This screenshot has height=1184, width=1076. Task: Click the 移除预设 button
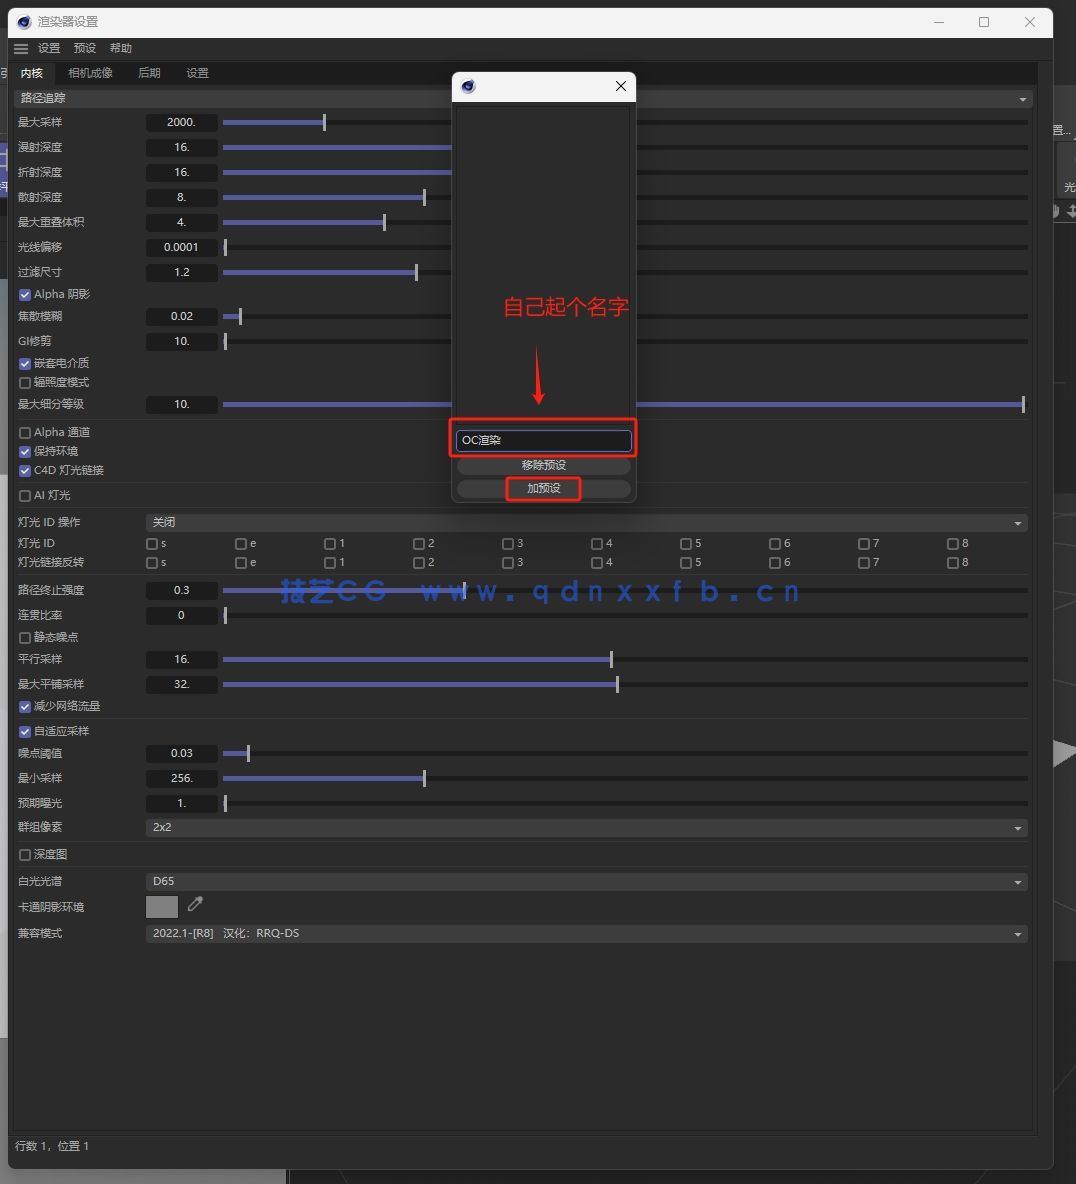click(543, 464)
